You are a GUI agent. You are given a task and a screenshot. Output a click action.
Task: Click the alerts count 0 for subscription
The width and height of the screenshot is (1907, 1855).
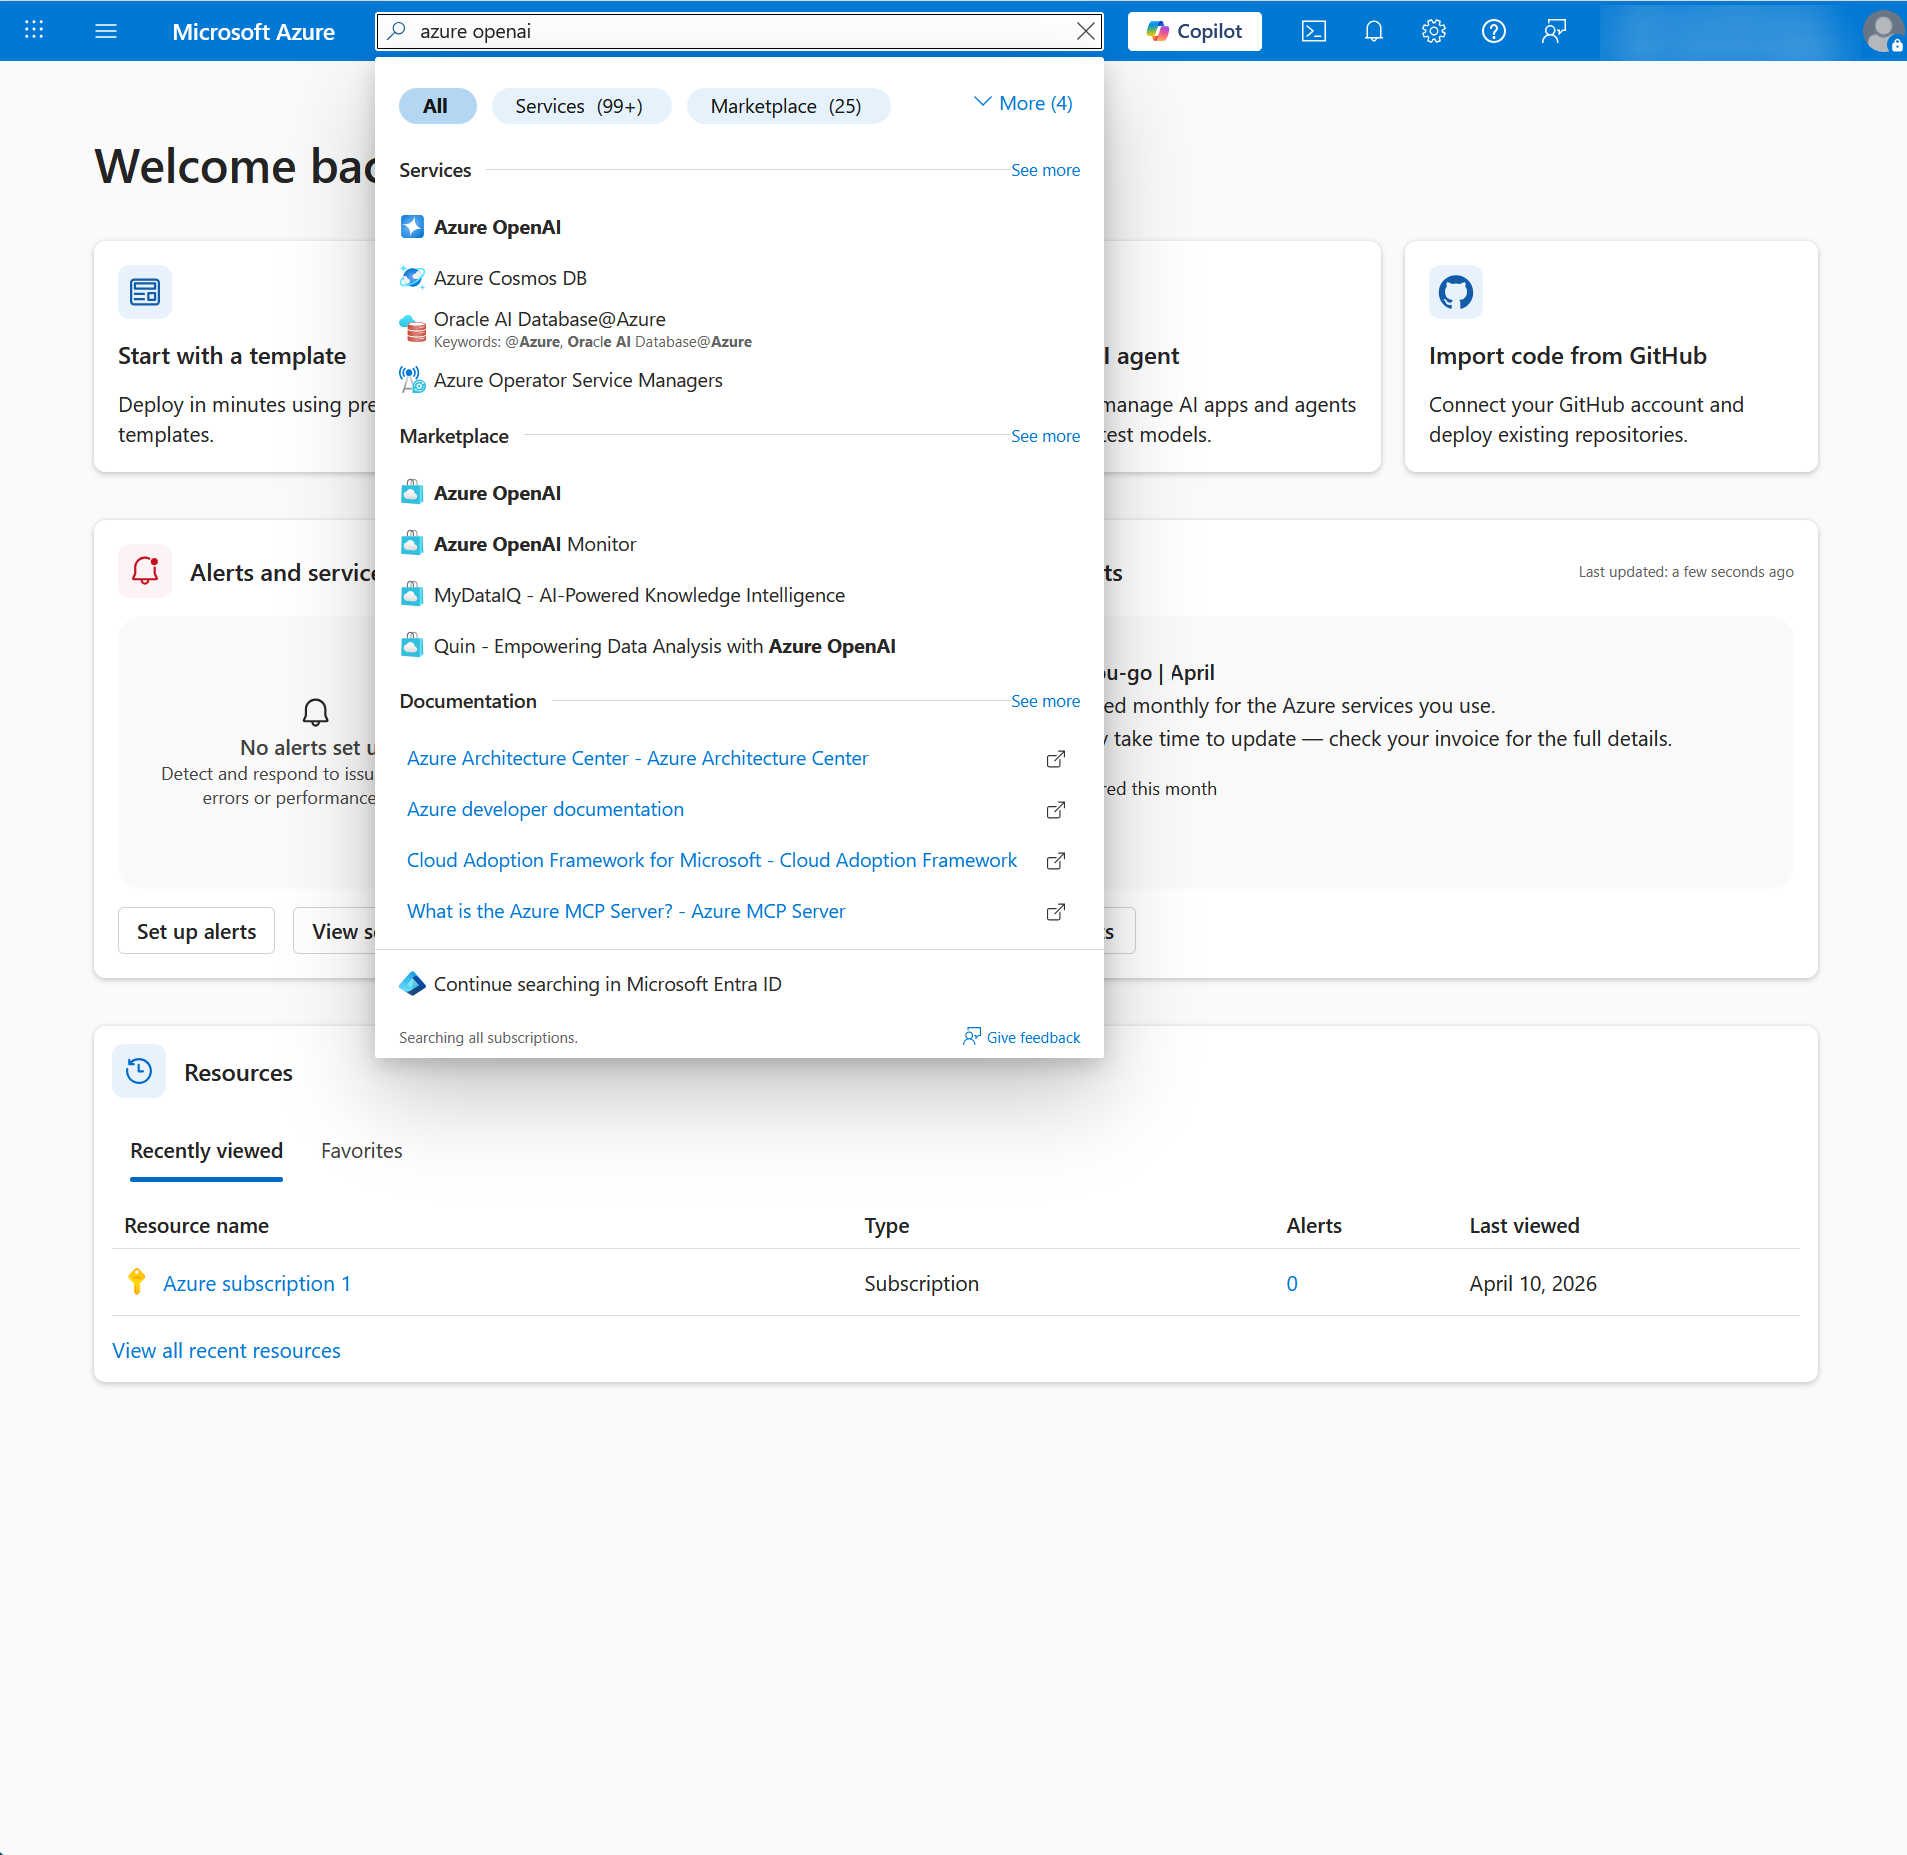click(x=1292, y=1283)
